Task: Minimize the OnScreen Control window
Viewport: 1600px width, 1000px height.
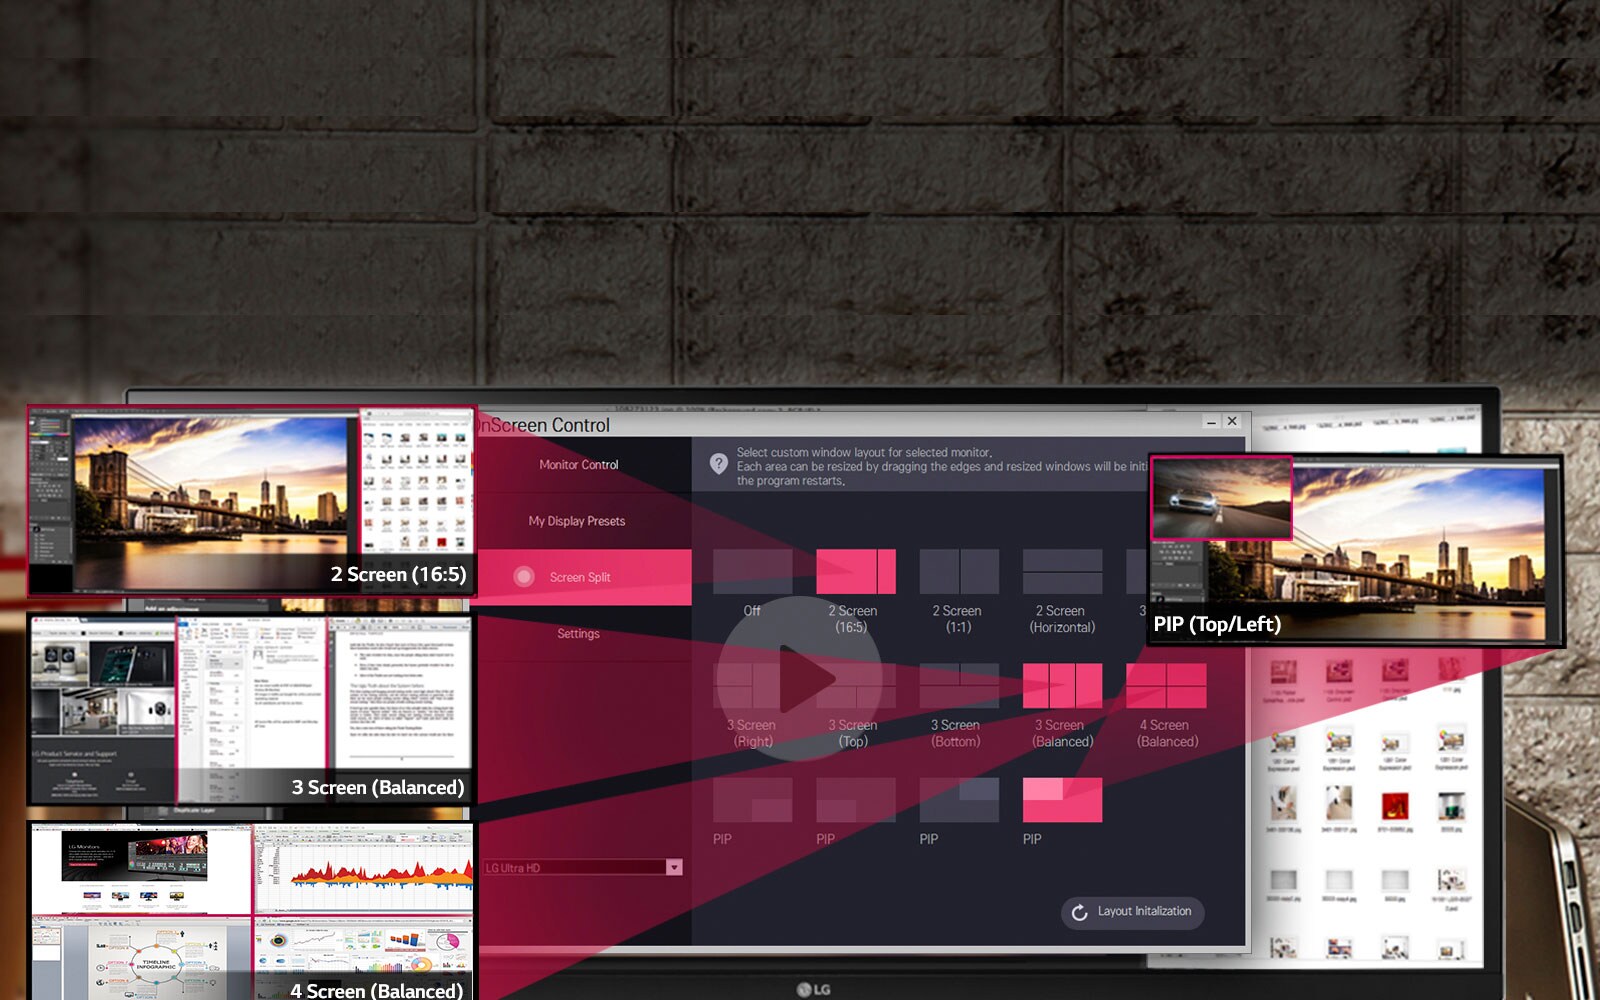Action: (1211, 422)
